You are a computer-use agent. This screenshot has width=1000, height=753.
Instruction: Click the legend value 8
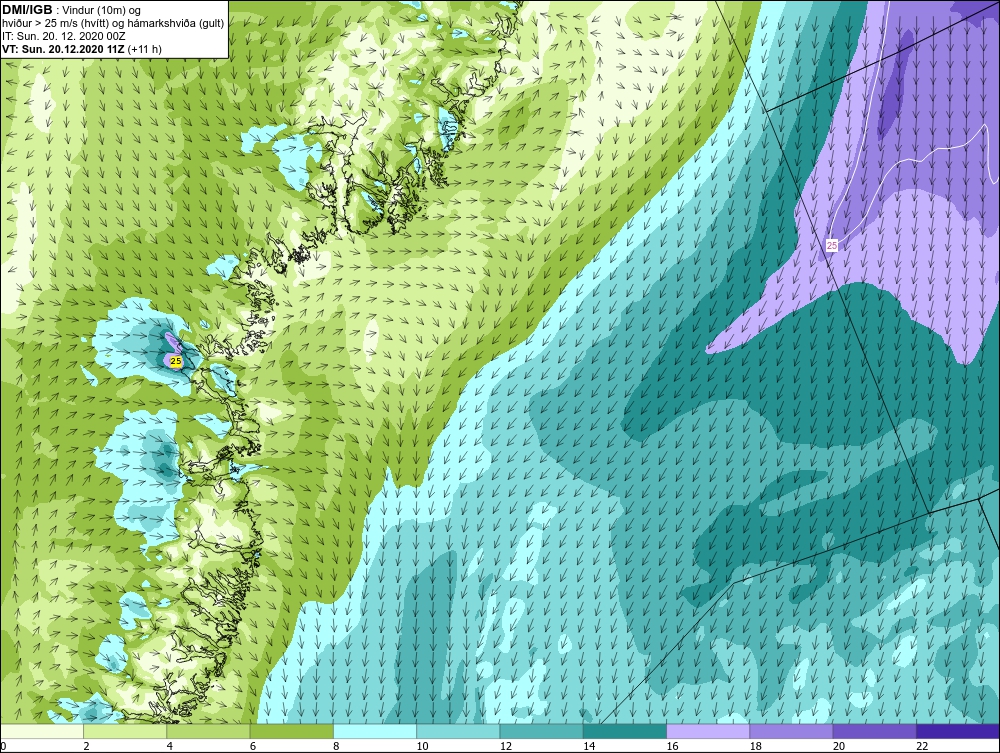click(336, 746)
